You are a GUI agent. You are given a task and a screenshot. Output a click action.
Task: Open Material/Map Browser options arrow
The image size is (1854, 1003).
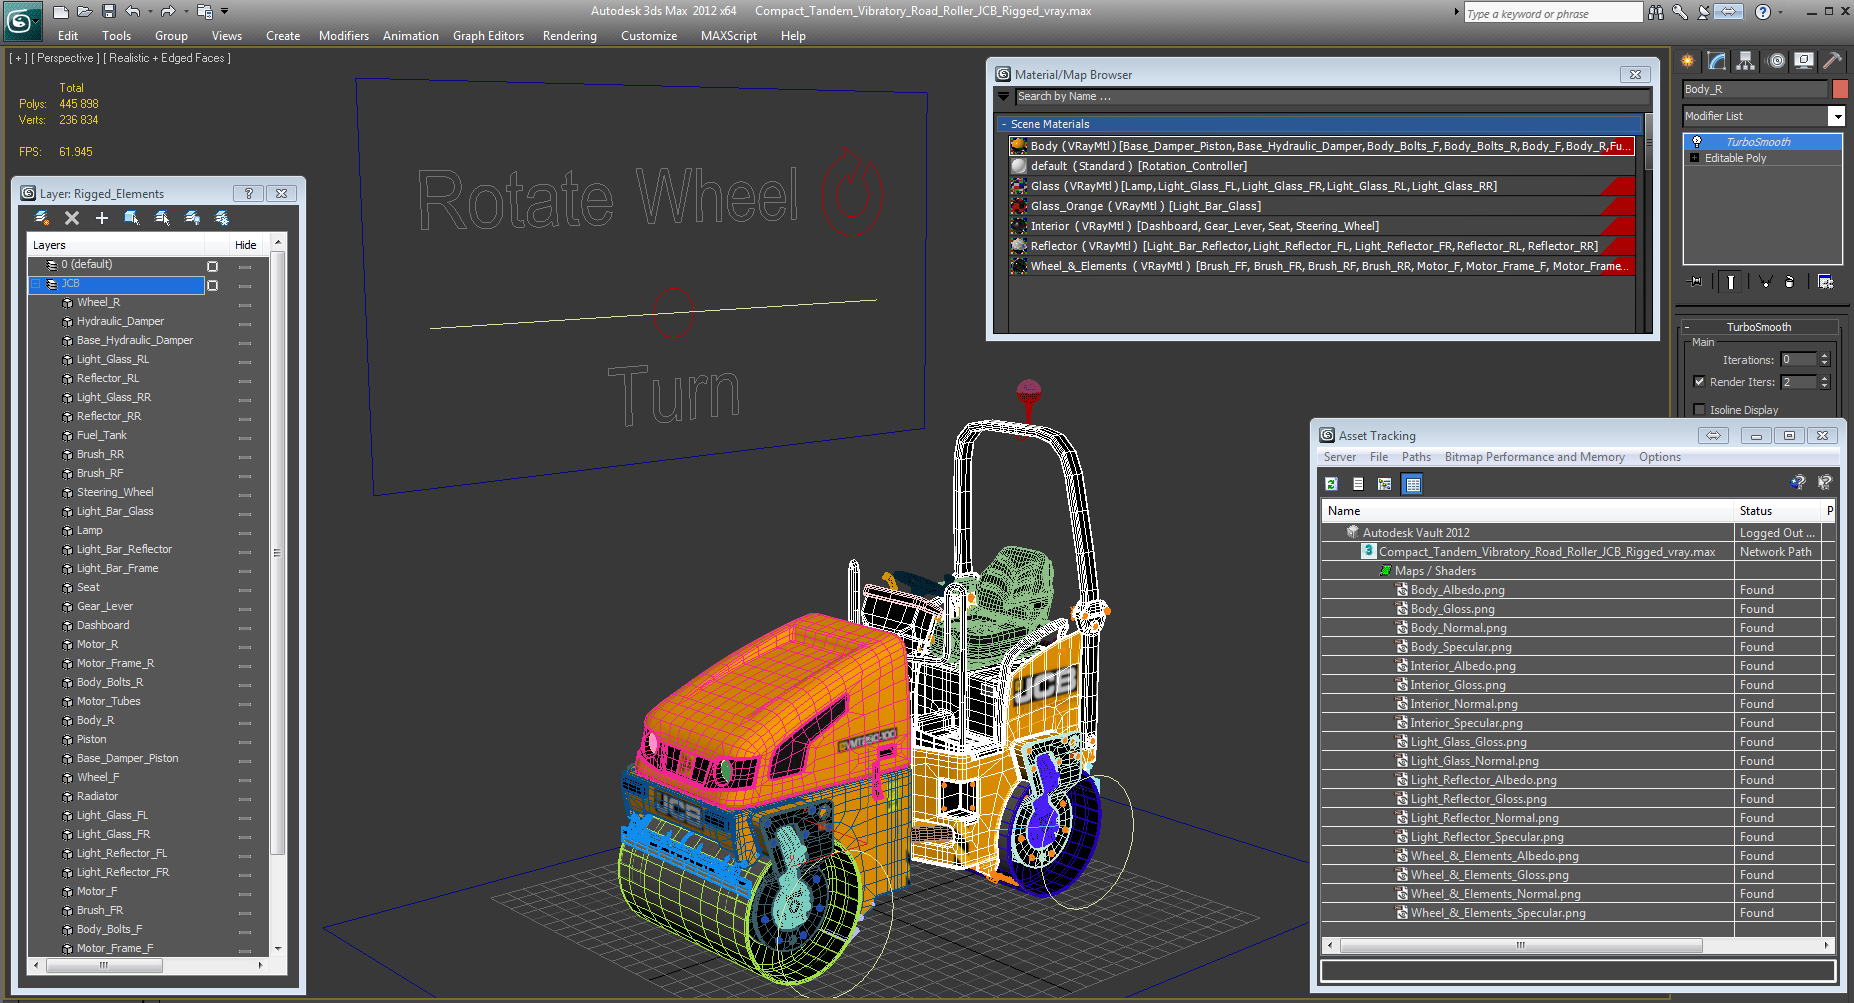pyautogui.click(x=1004, y=97)
